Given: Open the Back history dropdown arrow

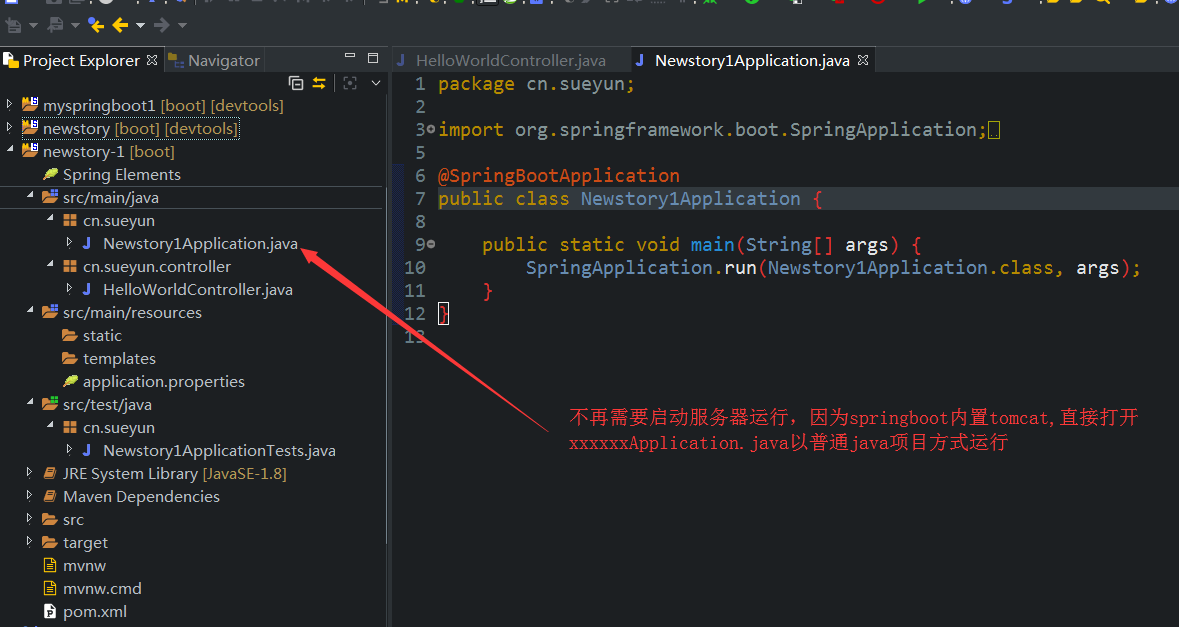Looking at the screenshot, I should [x=140, y=26].
